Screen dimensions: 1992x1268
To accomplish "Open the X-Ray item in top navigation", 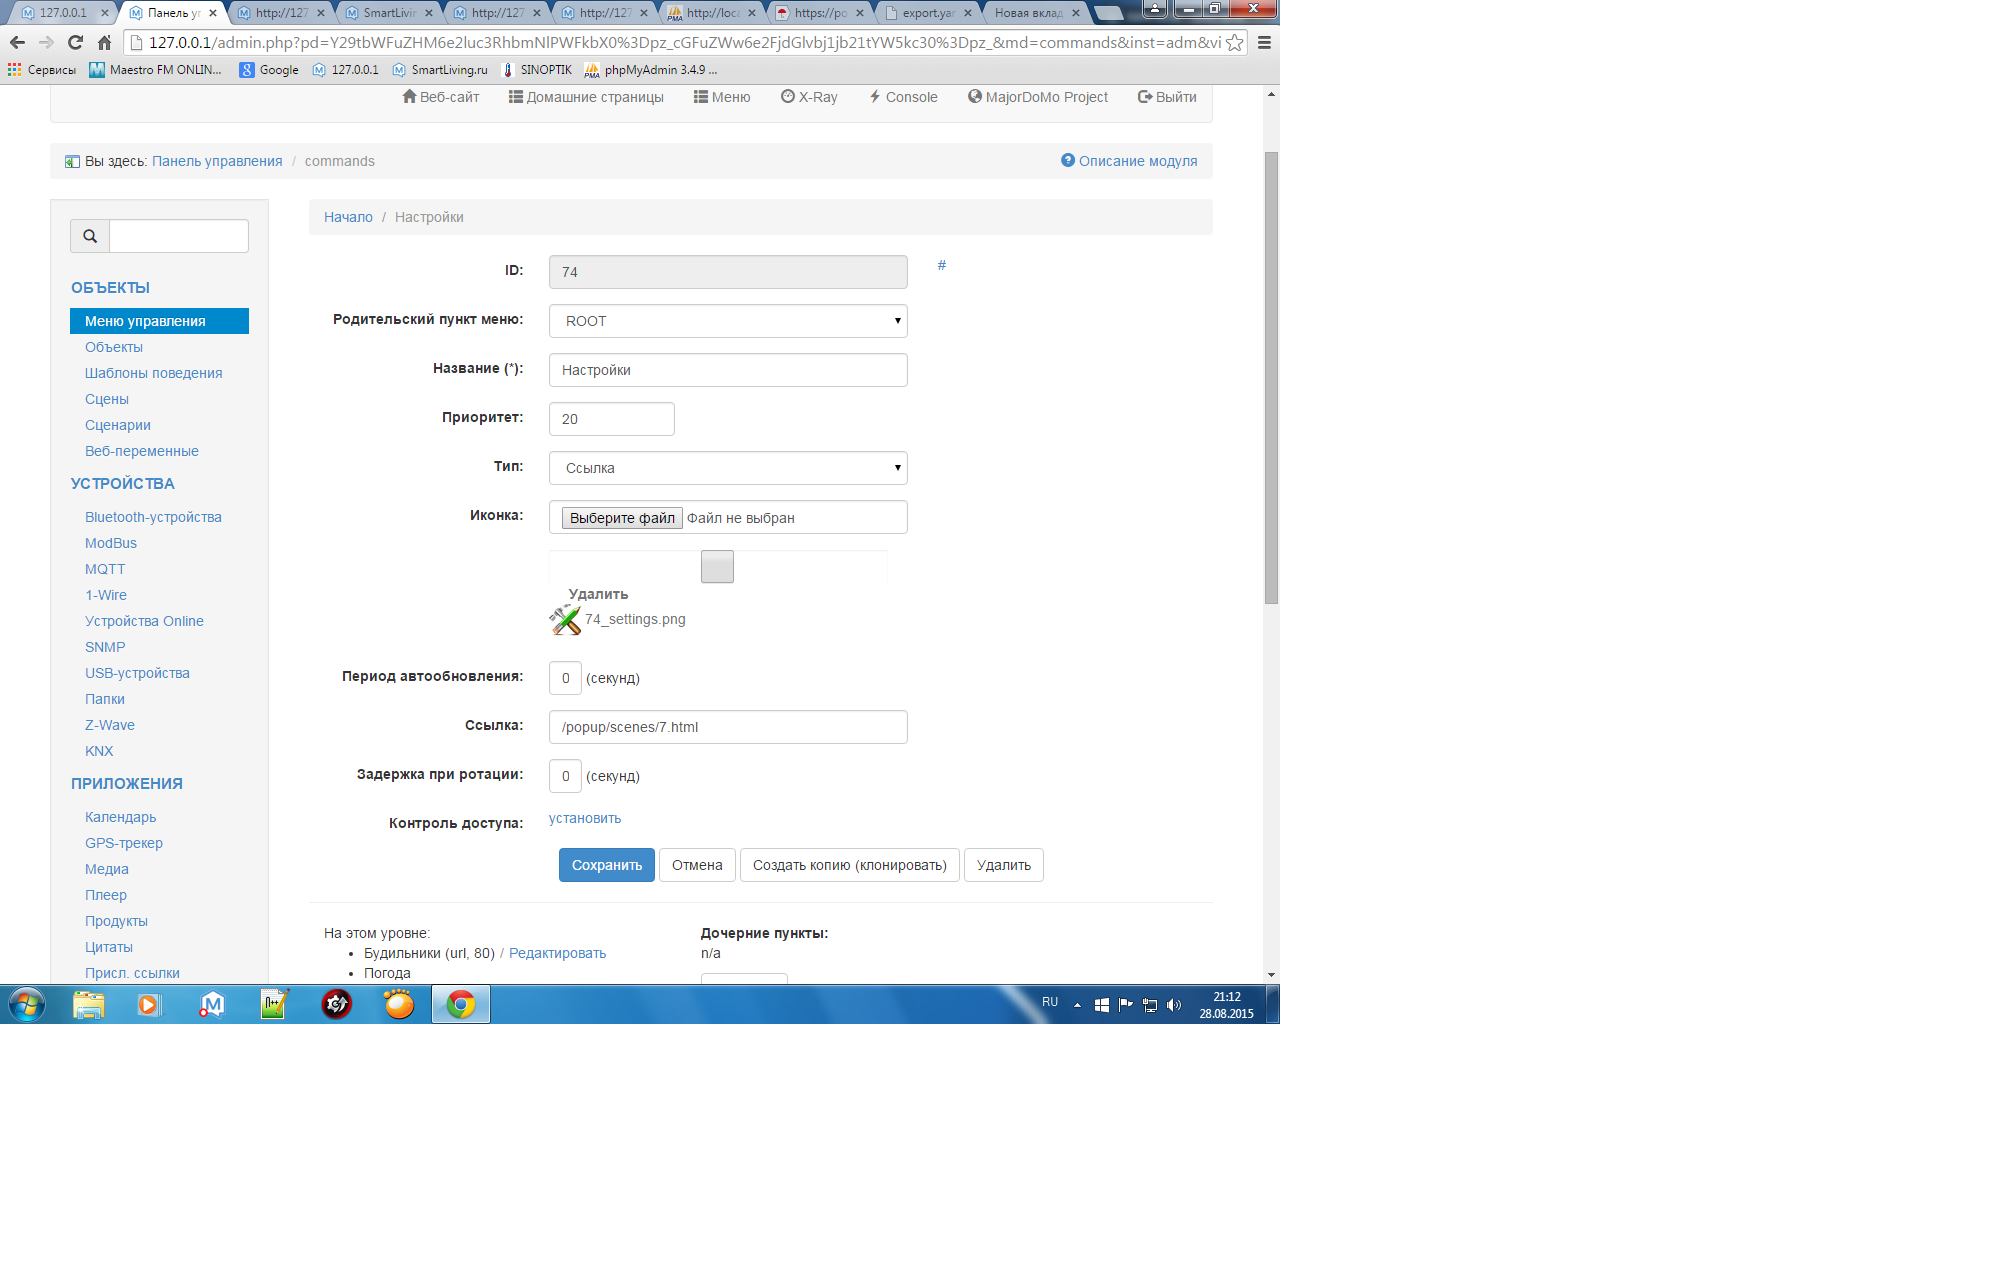I will coord(808,97).
